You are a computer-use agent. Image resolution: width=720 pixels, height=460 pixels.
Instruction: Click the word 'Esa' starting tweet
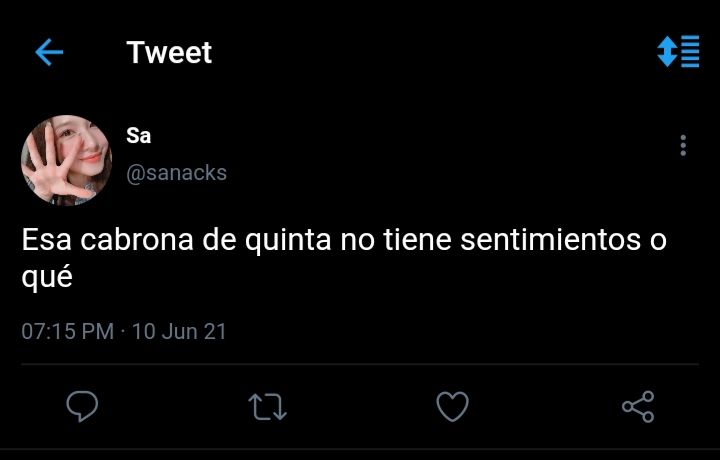(x=47, y=240)
